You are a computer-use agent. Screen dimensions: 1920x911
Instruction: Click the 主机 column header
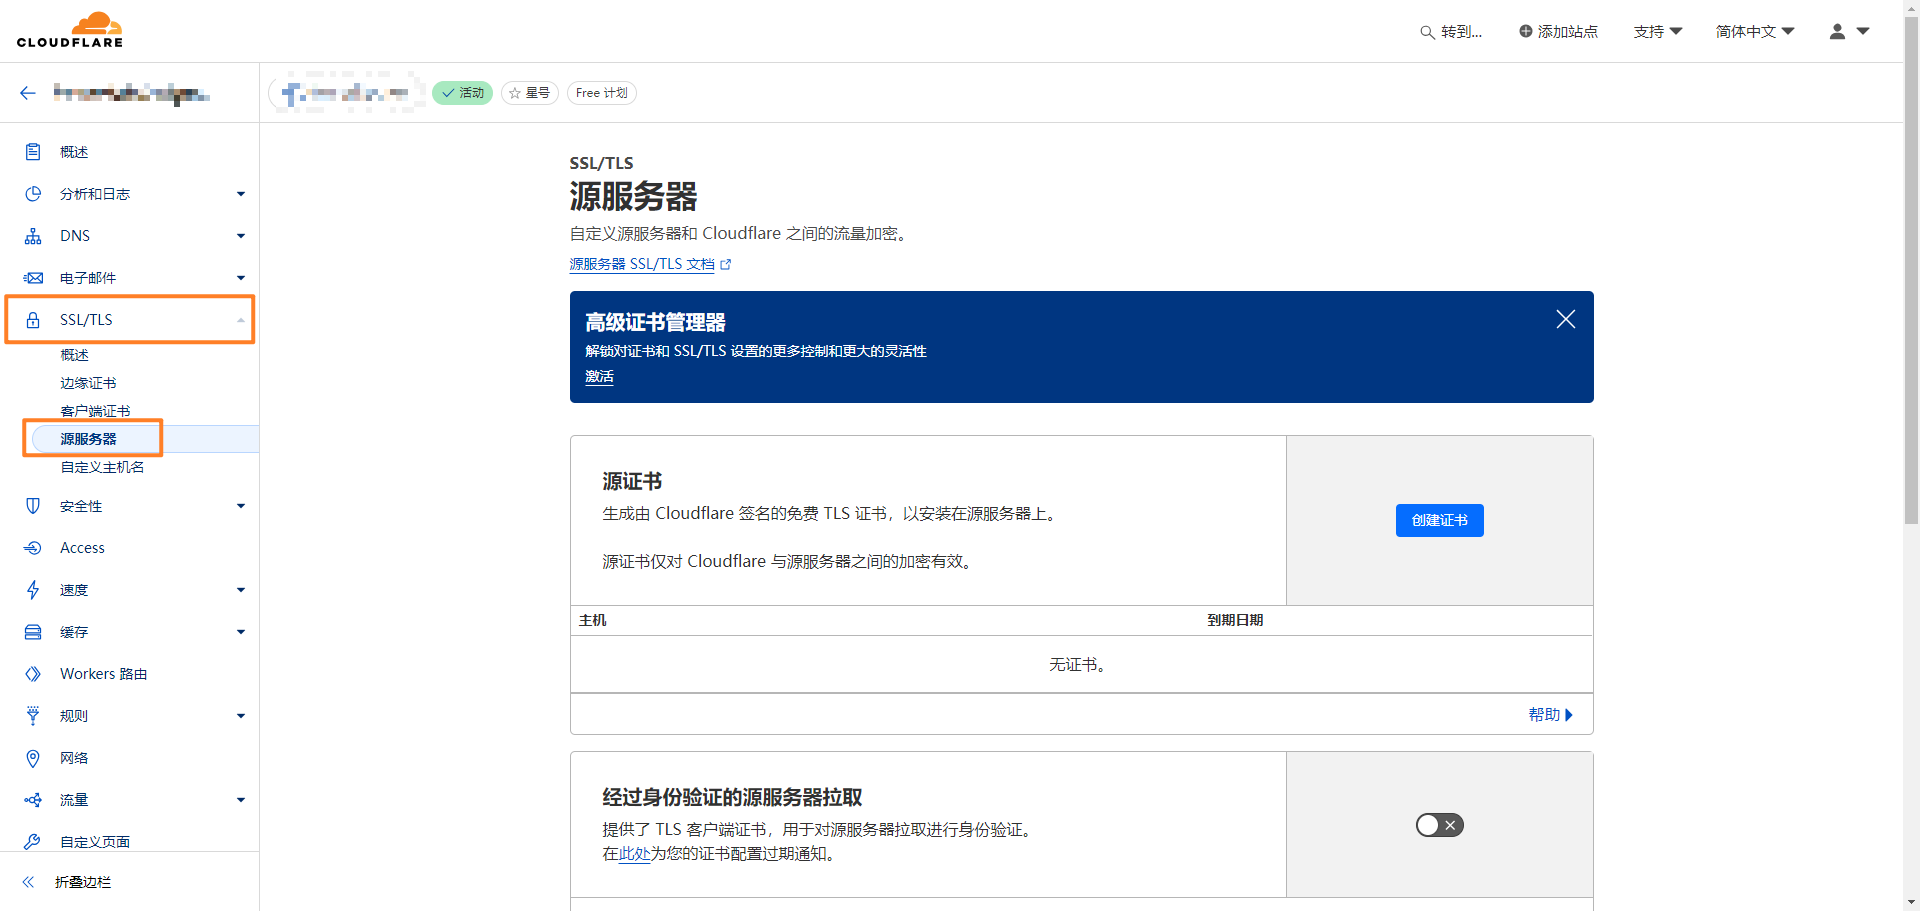593,621
